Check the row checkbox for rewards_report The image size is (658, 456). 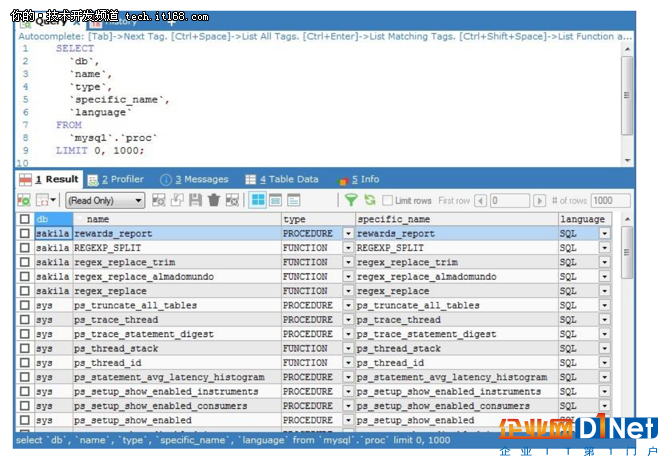click(25, 233)
